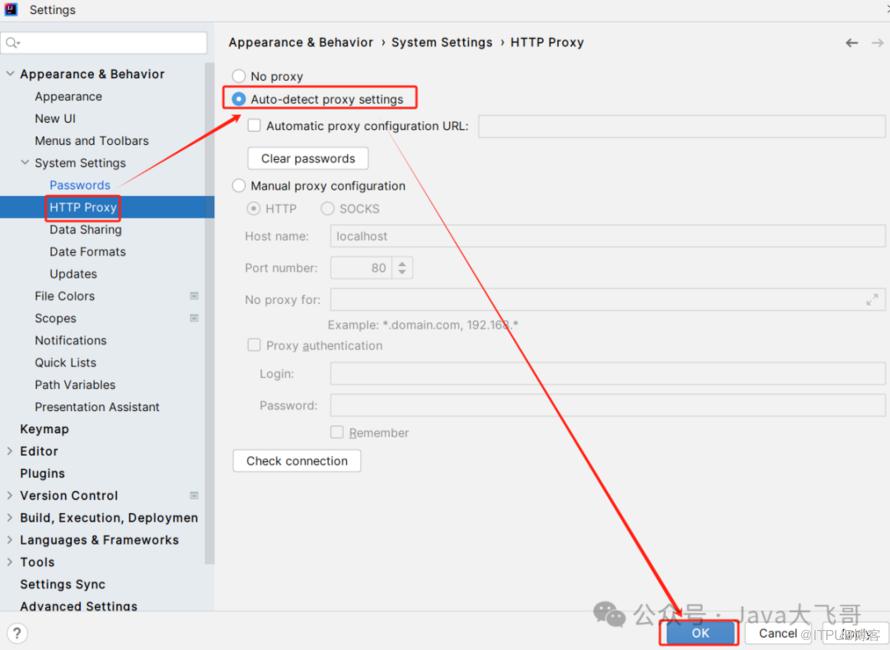Image resolution: width=890 pixels, height=650 pixels.
Task: Select the No proxy radio button
Action: (x=239, y=76)
